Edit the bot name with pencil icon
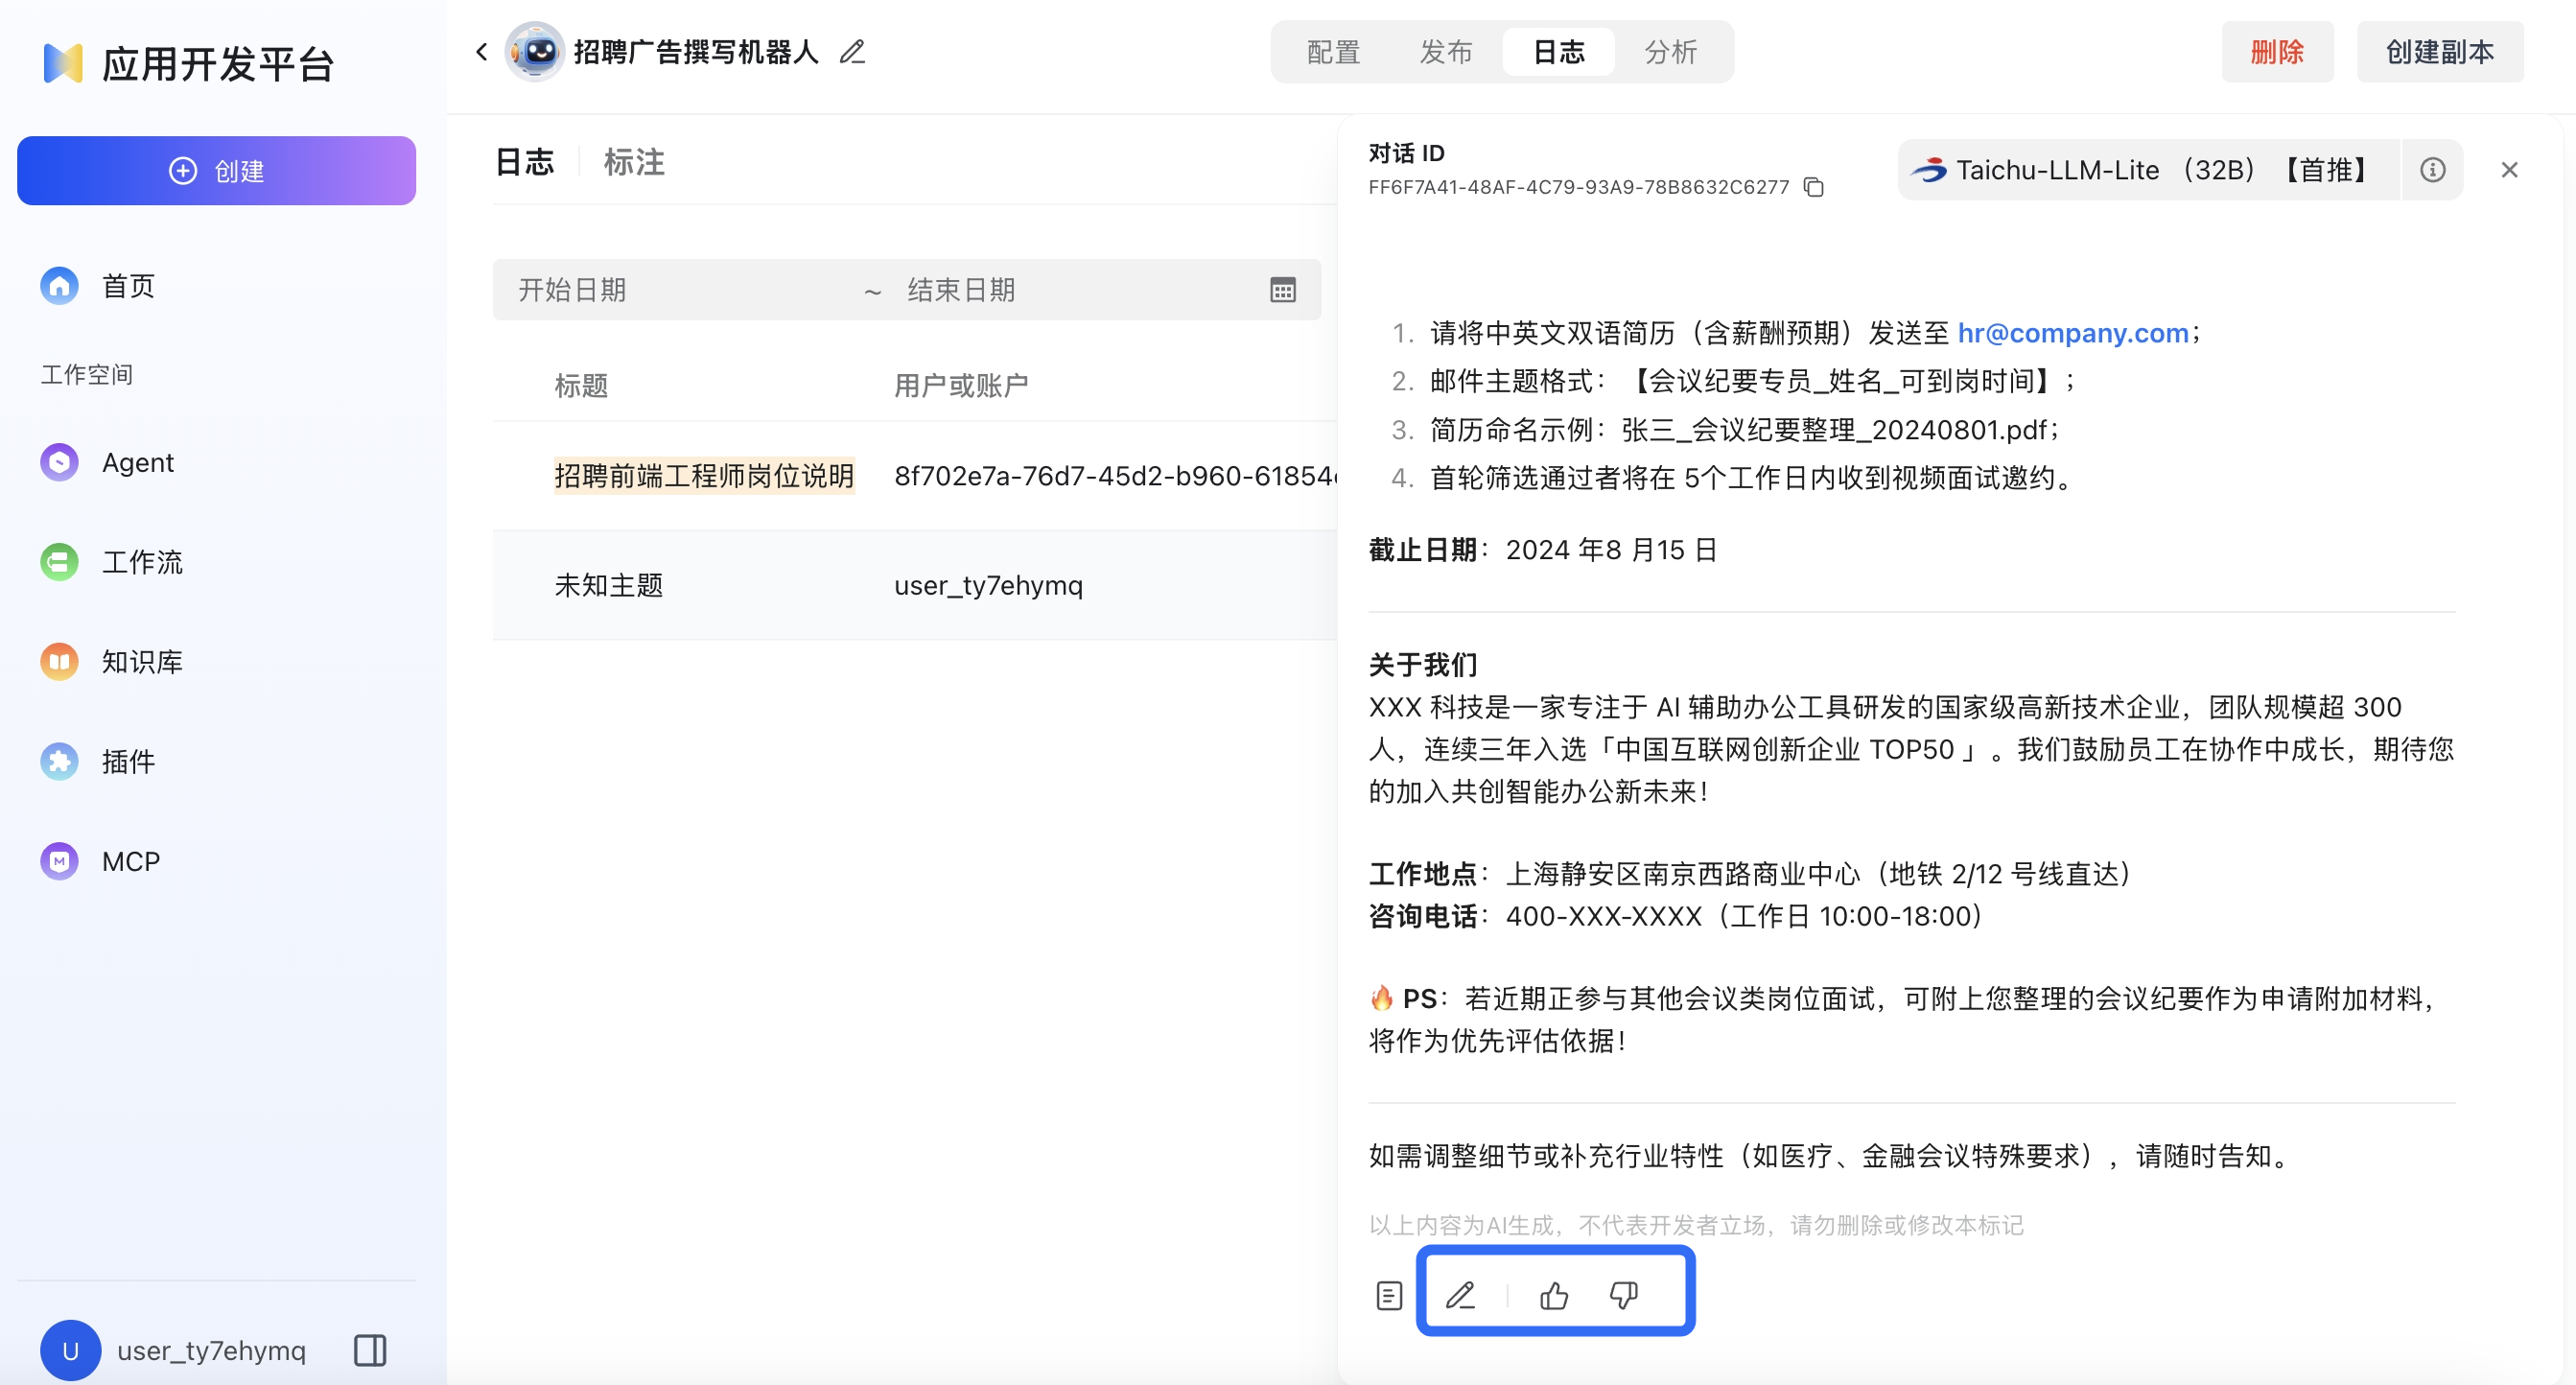2576x1385 pixels. coord(852,52)
